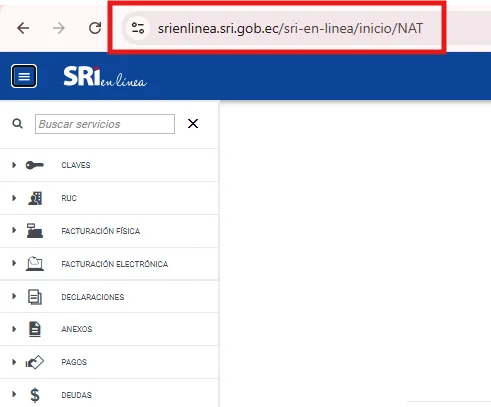This screenshot has width=491, height=407.
Task: Open the CLAVES menu label
Action: click(x=76, y=165)
